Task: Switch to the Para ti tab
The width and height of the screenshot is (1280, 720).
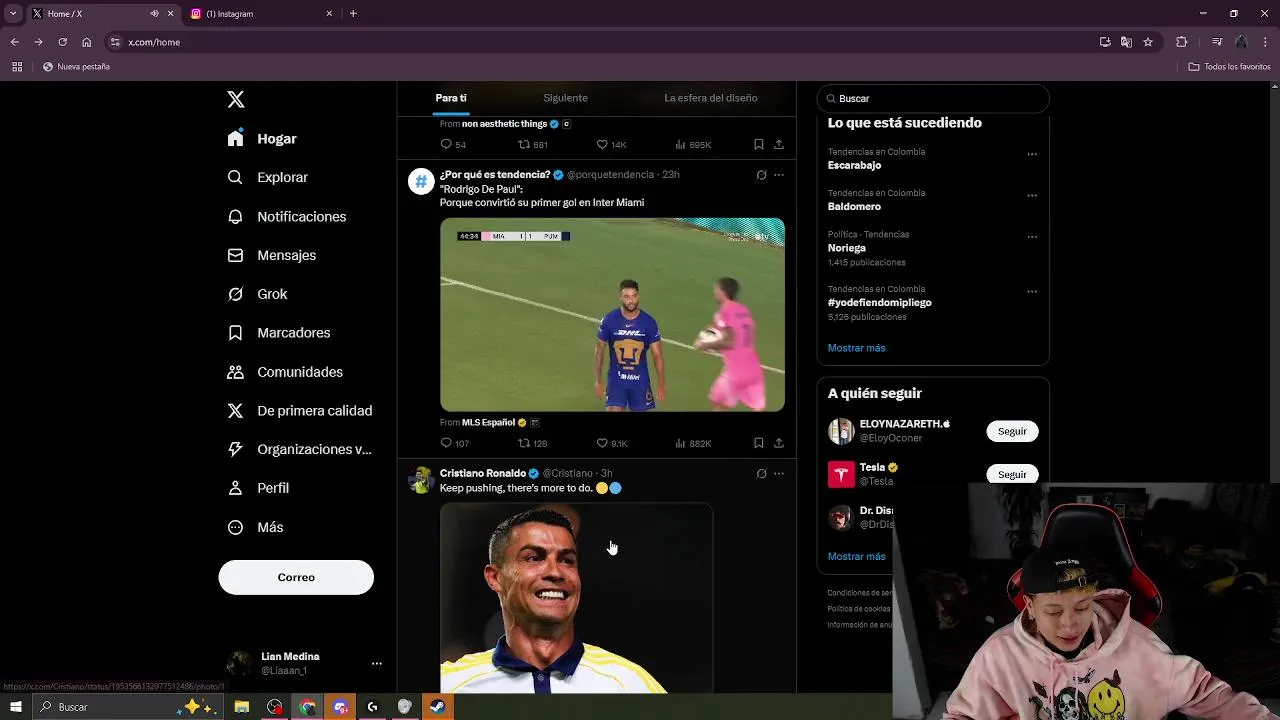Action: point(451,98)
